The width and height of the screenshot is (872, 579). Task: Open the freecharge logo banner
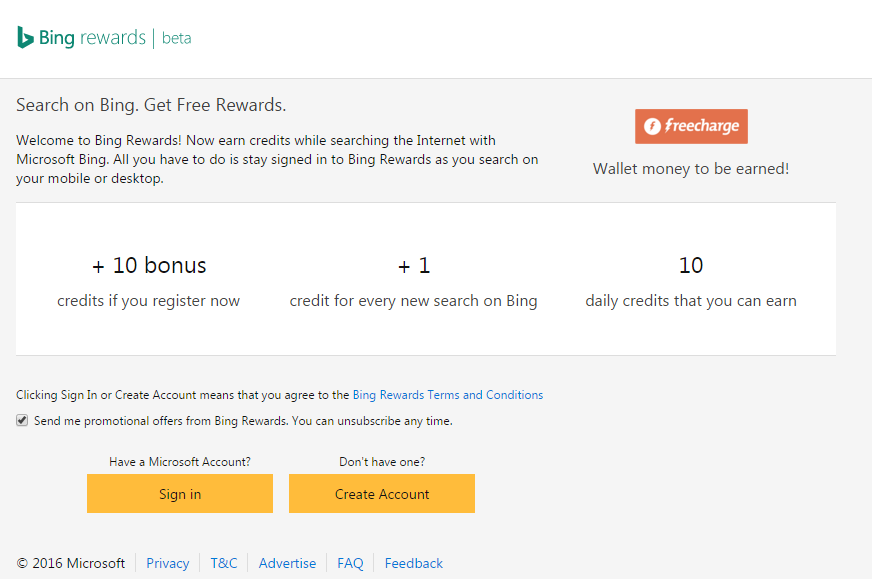point(691,126)
